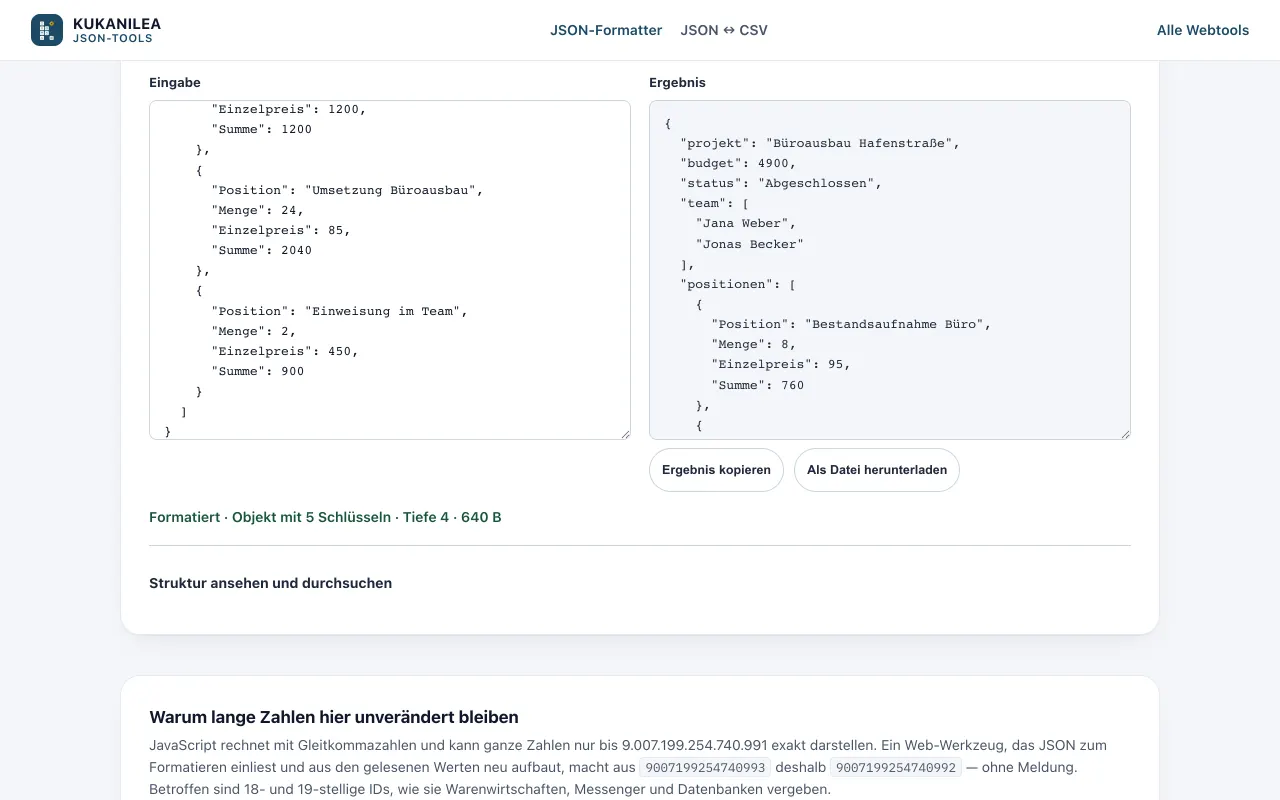
Task: Click inside the Ergebnis output area
Action: pyautogui.click(x=890, y=270)
